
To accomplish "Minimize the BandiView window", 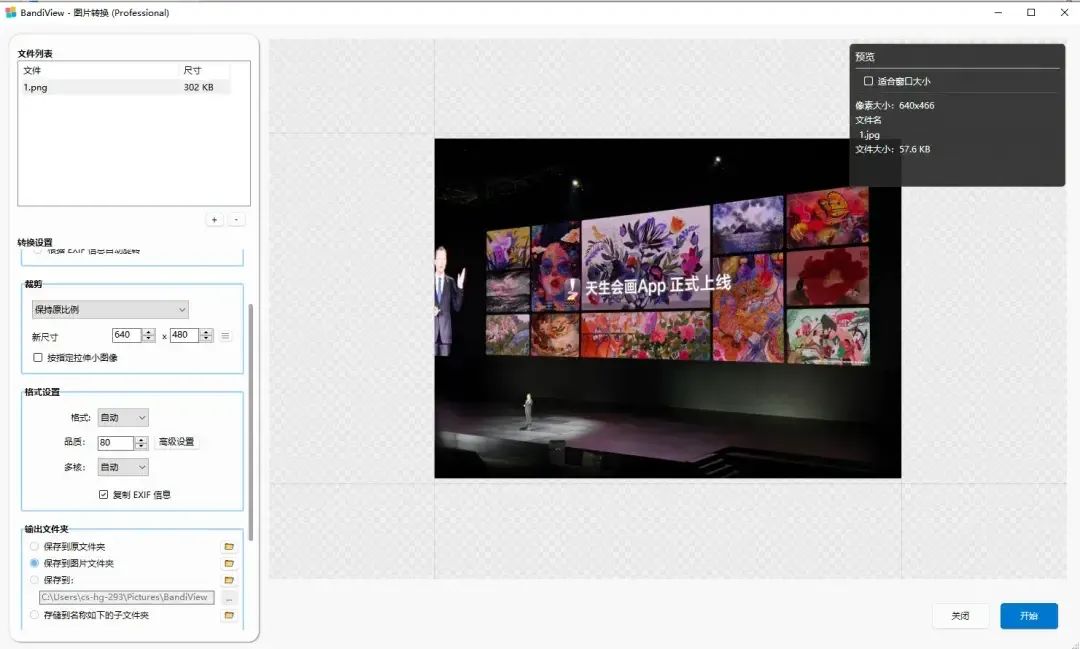I will pos(998,12).
